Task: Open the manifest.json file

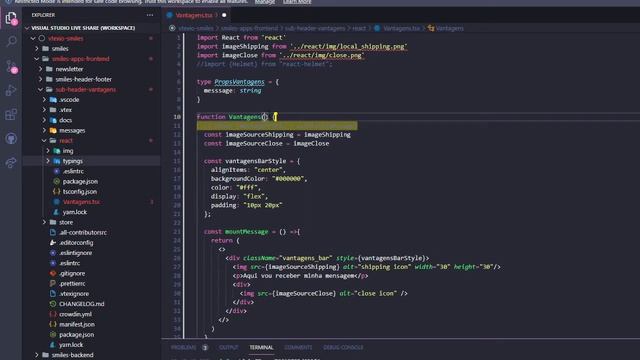Action: (x=77, y=324)
